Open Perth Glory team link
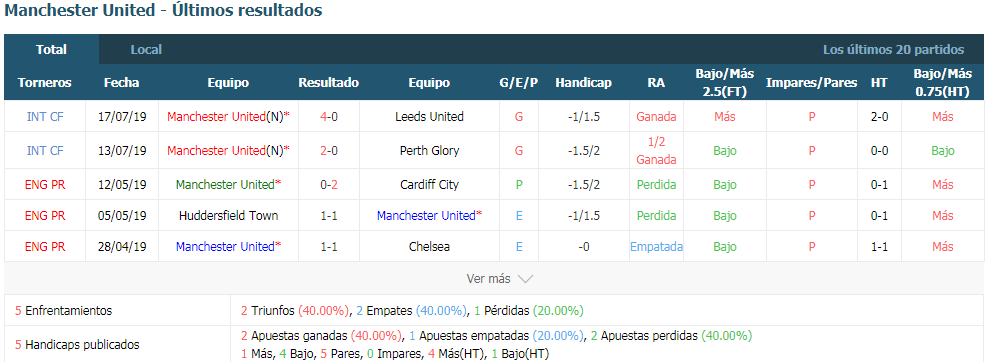This screenshot has height=362, width=994. coord(429,151)
